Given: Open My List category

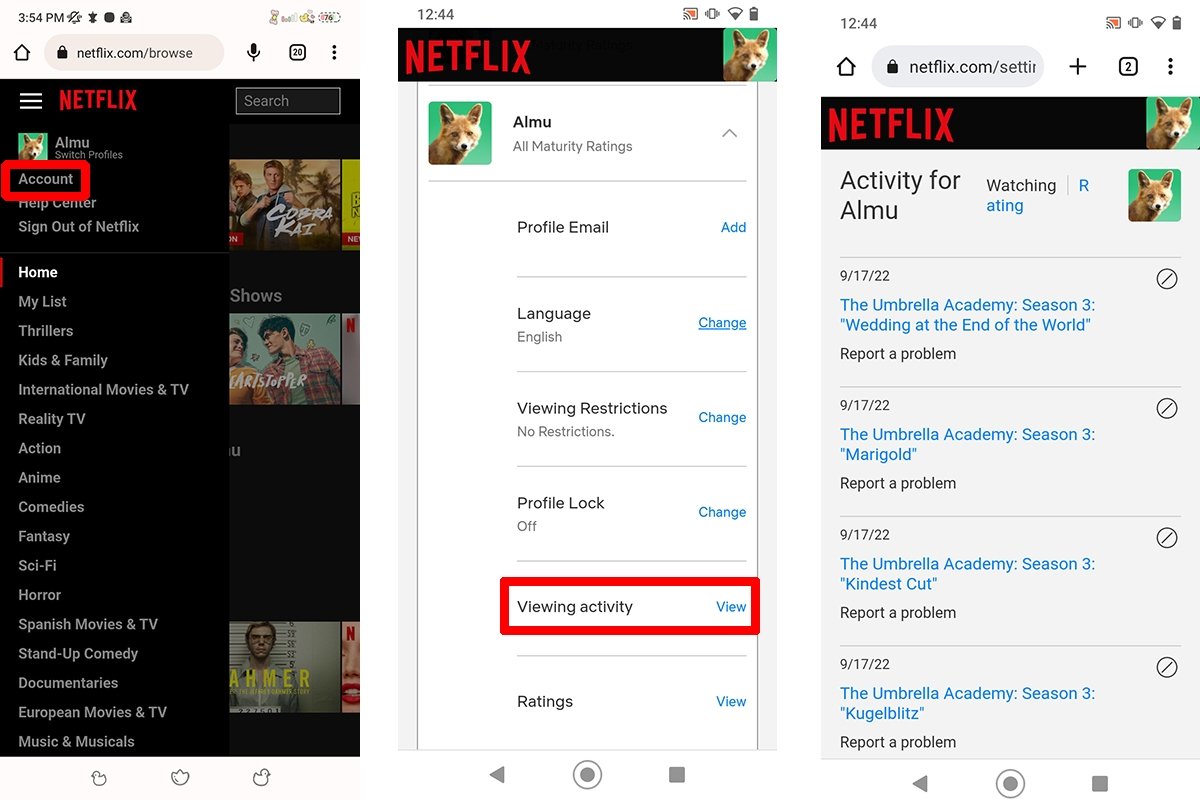Looking at the screenshot, I should coord(43,302).
